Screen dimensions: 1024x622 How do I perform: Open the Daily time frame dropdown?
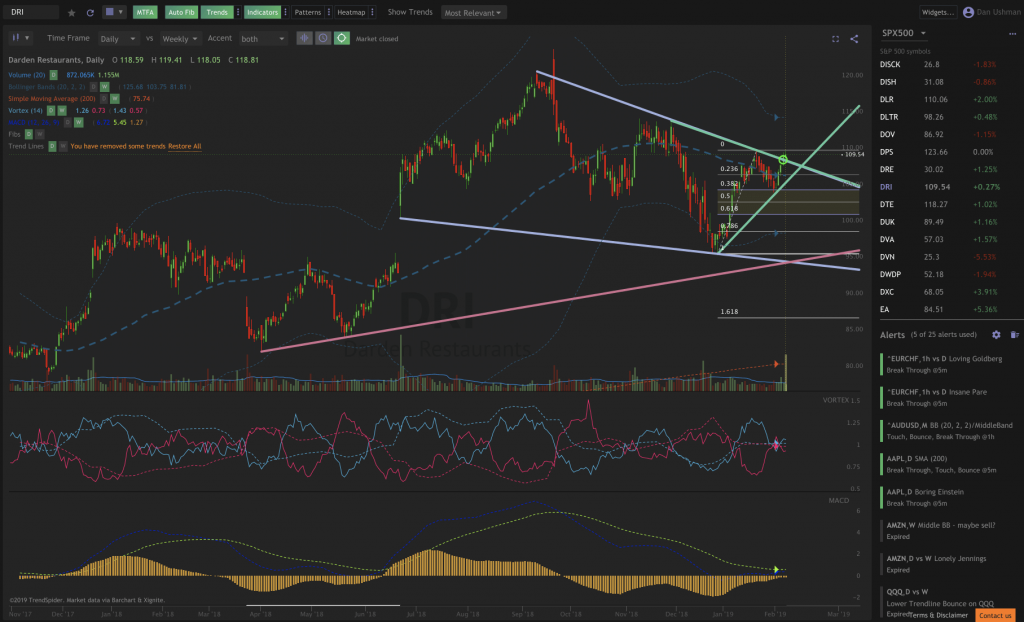(118, 39)
